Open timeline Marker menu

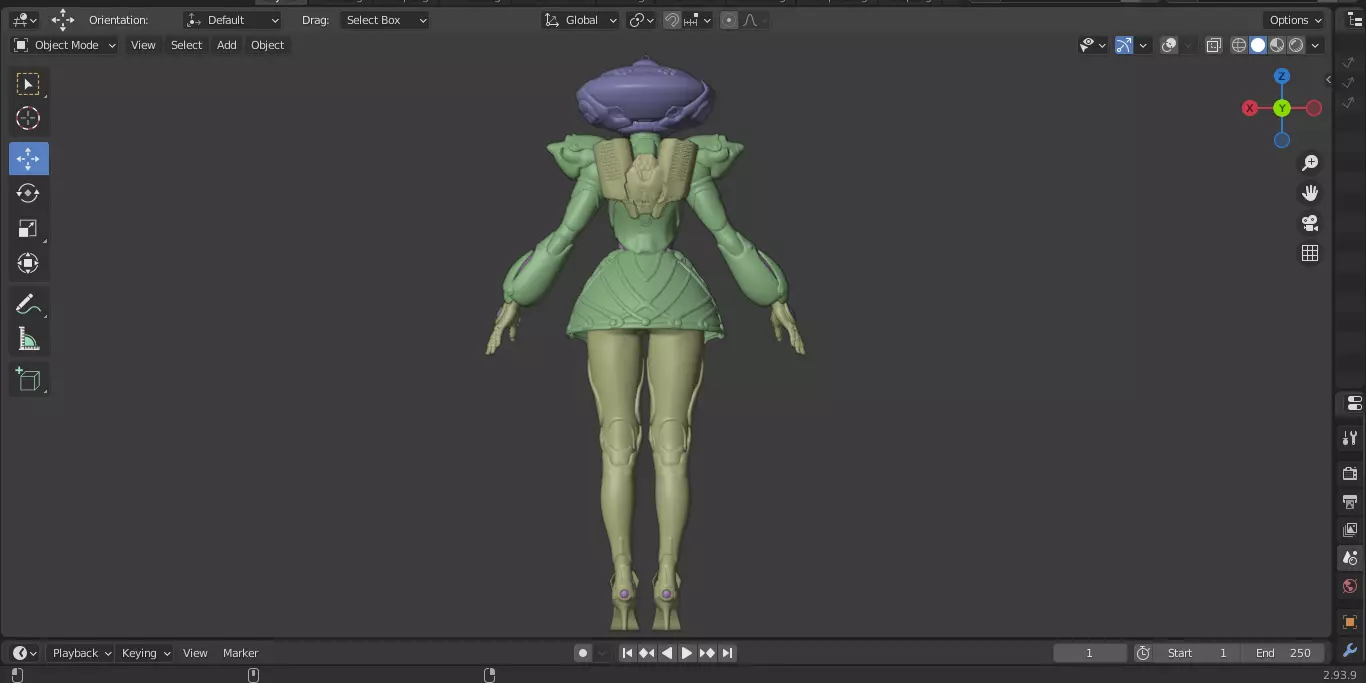(x=240, y=653)
